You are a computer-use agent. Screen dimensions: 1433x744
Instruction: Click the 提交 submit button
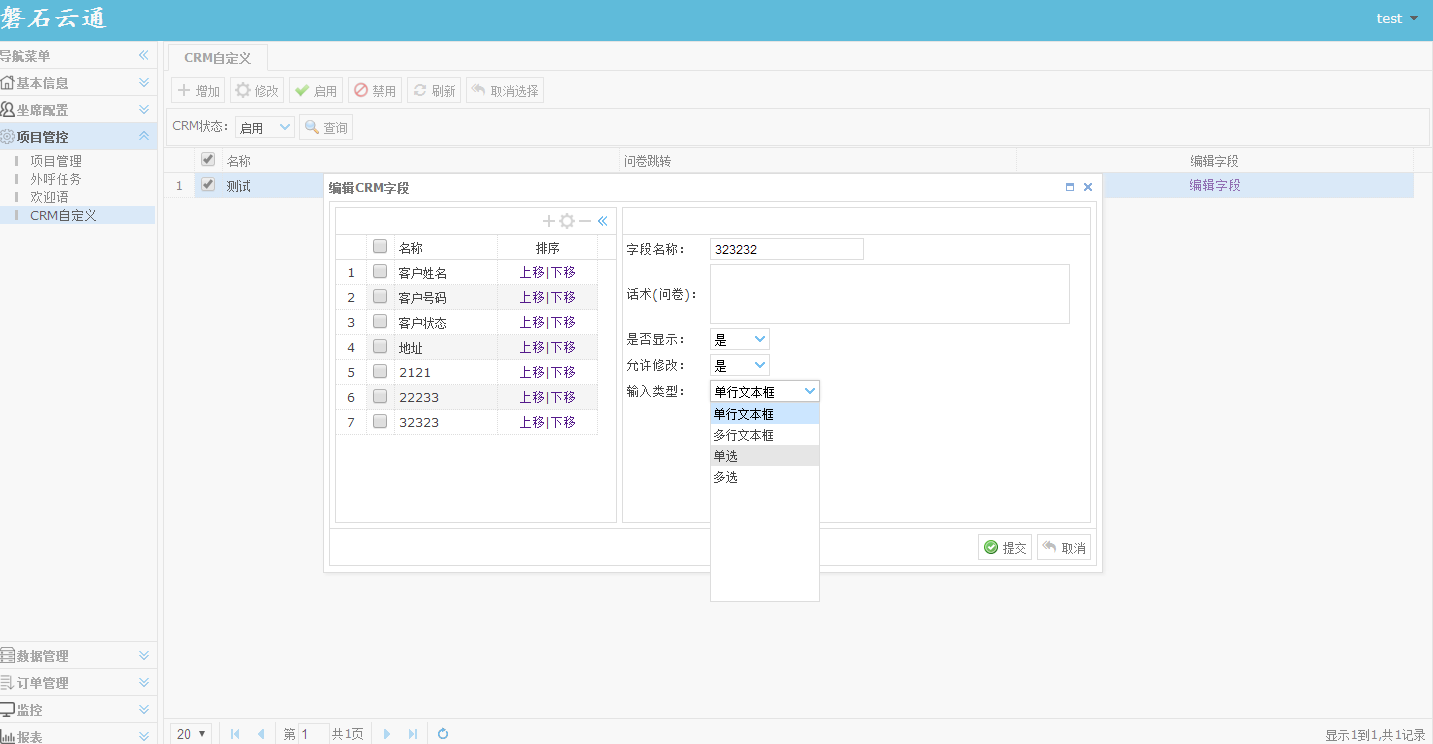coord(1005,547)
